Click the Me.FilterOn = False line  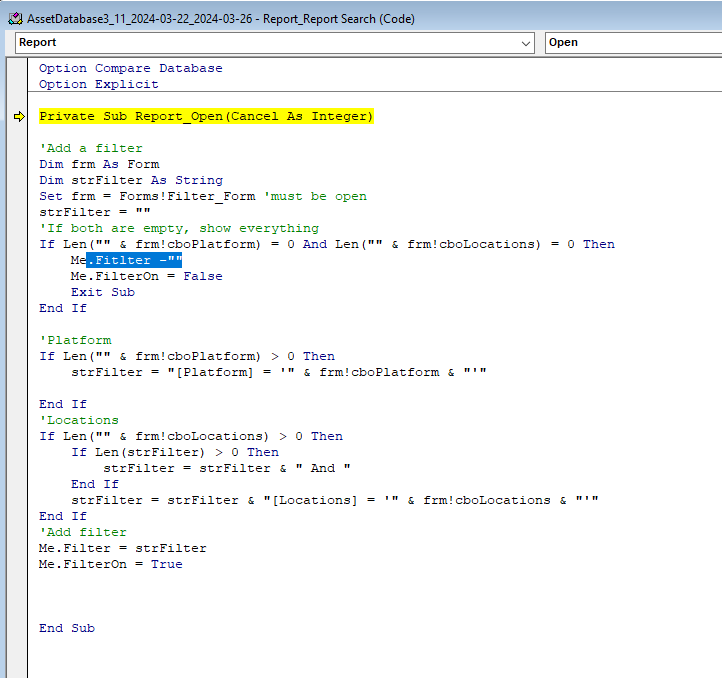146,276
